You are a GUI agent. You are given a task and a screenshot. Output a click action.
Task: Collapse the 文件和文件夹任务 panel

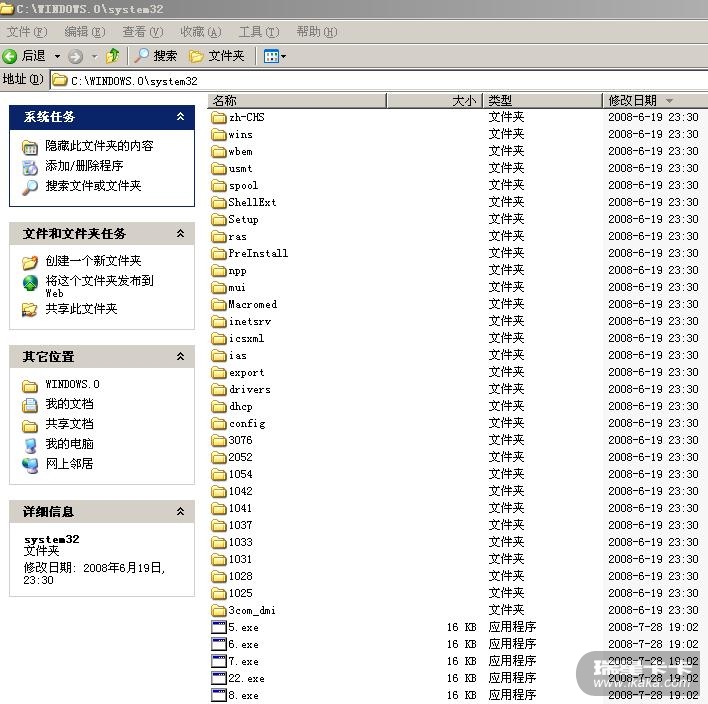pos(180,233)
